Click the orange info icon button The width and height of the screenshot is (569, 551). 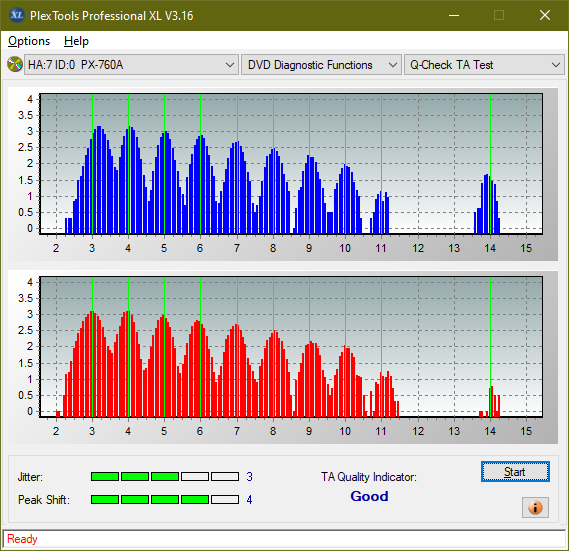535,507
